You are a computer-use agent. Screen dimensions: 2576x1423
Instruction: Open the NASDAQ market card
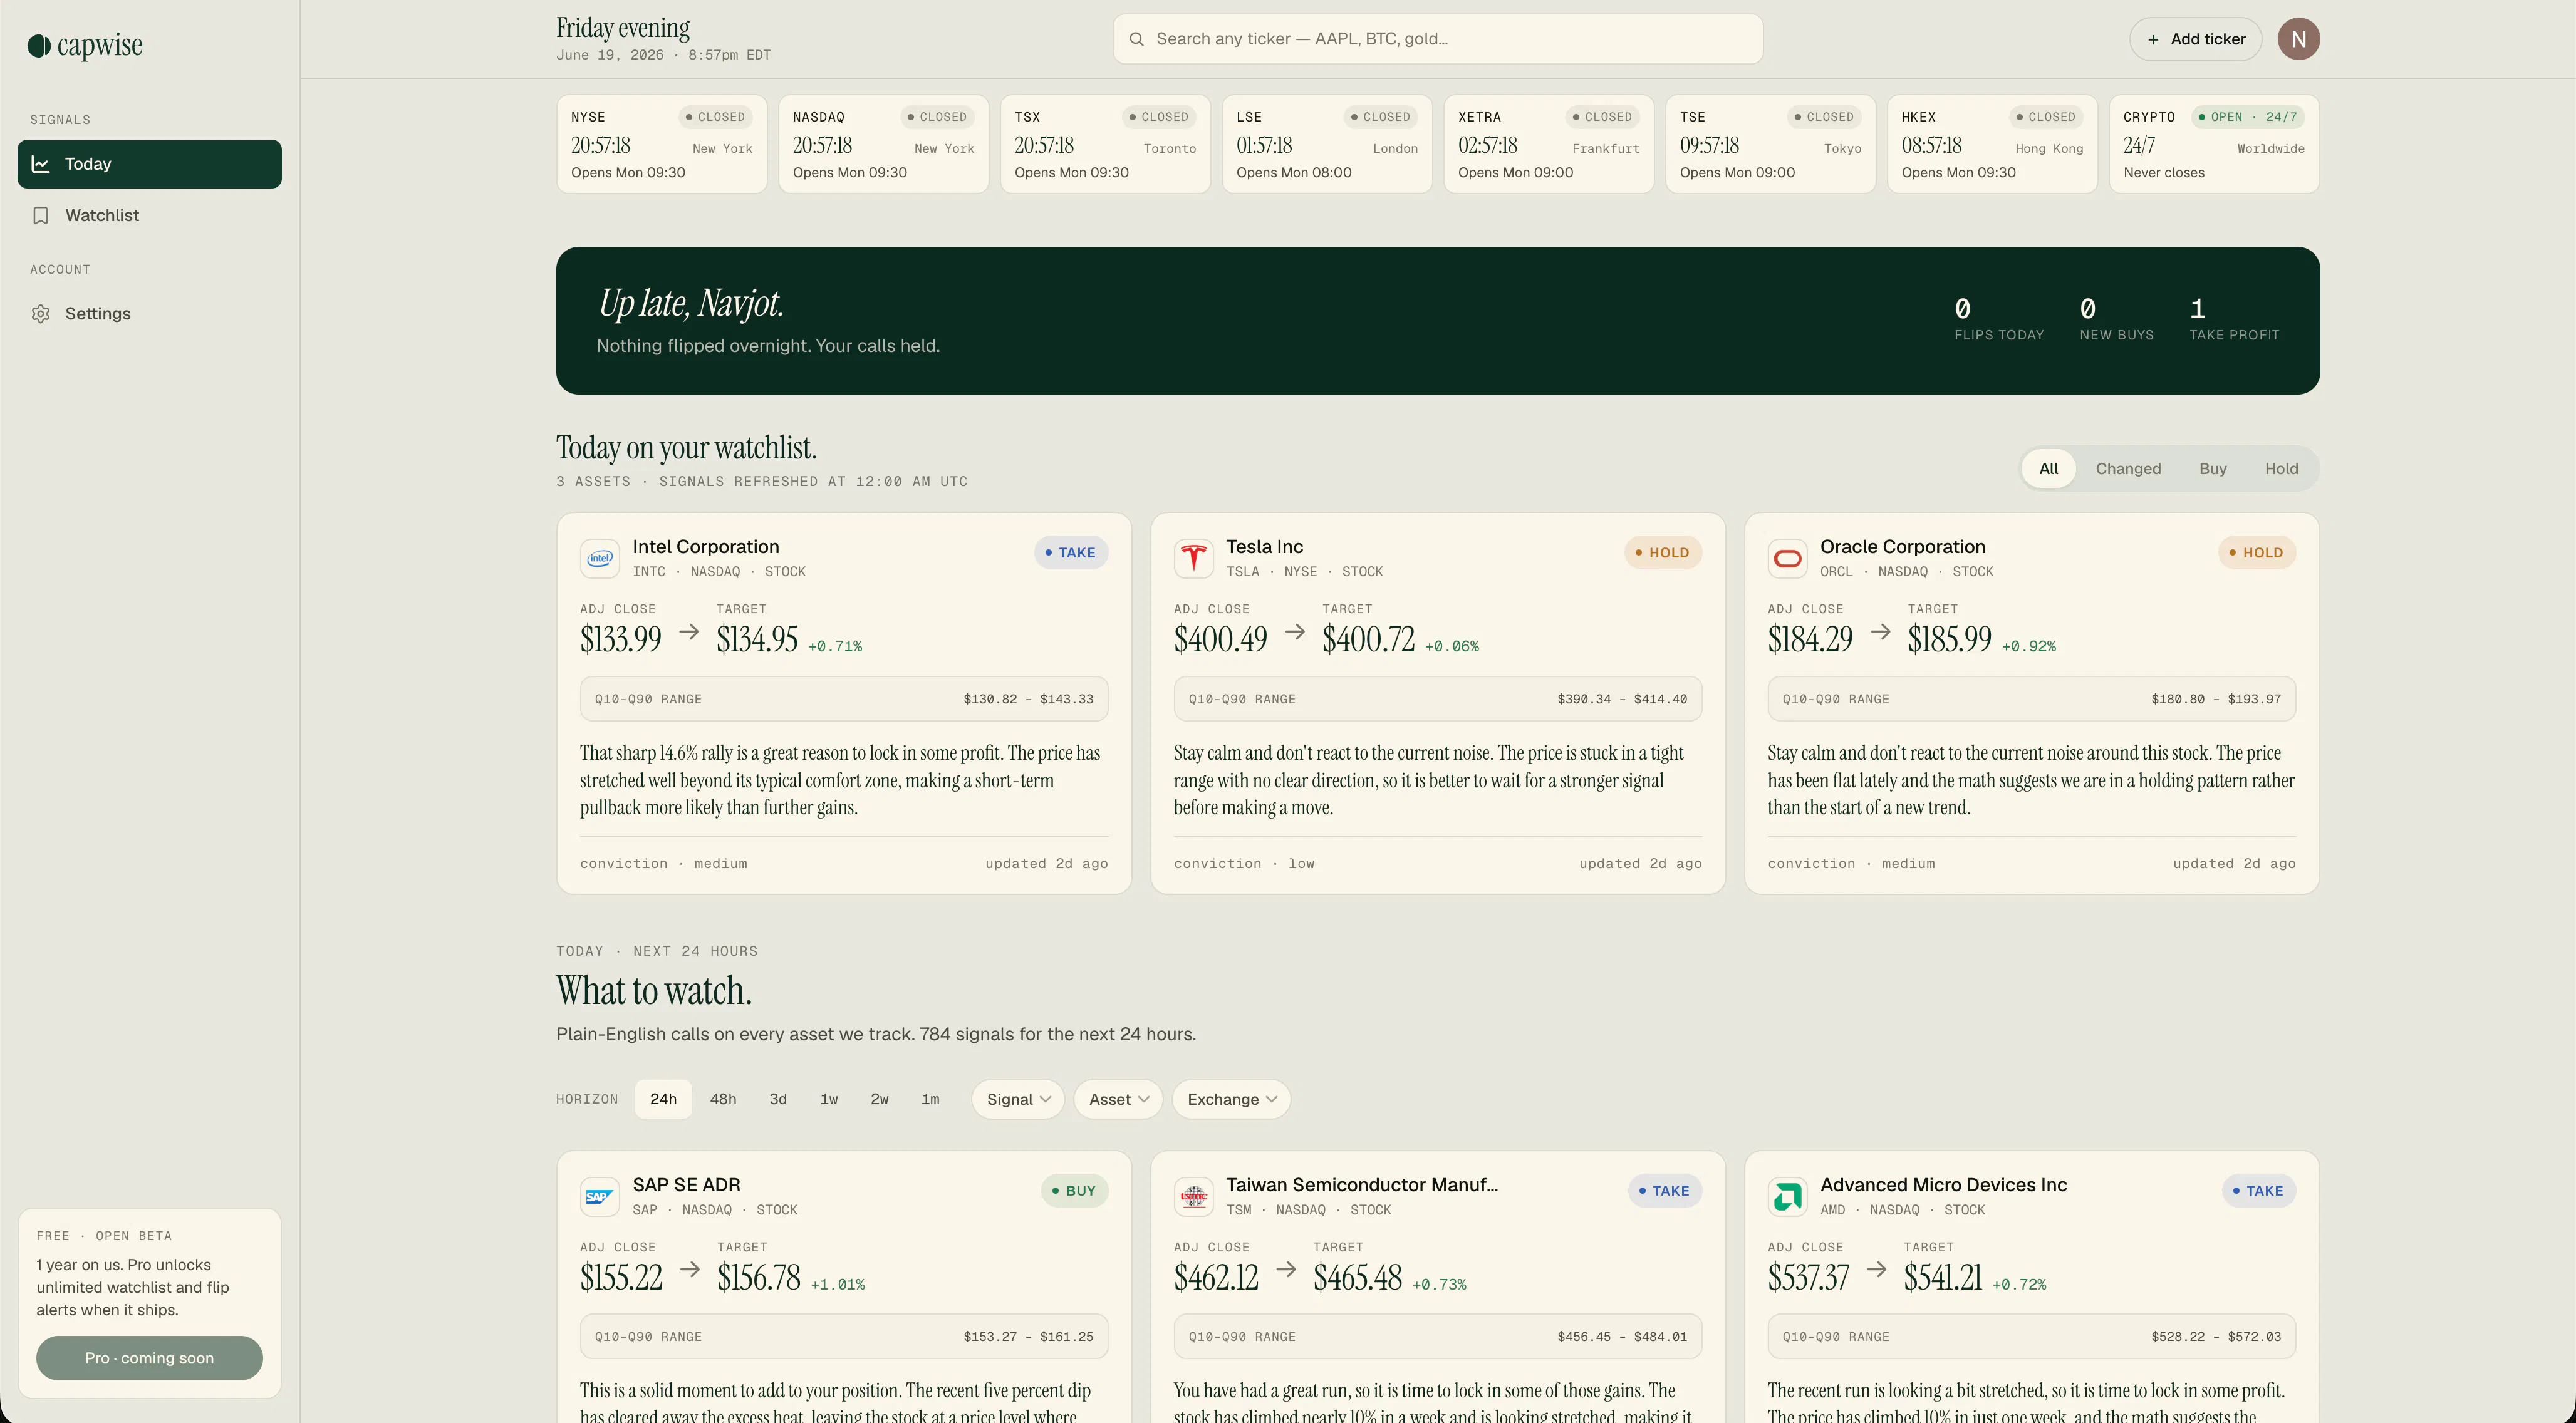883,144
